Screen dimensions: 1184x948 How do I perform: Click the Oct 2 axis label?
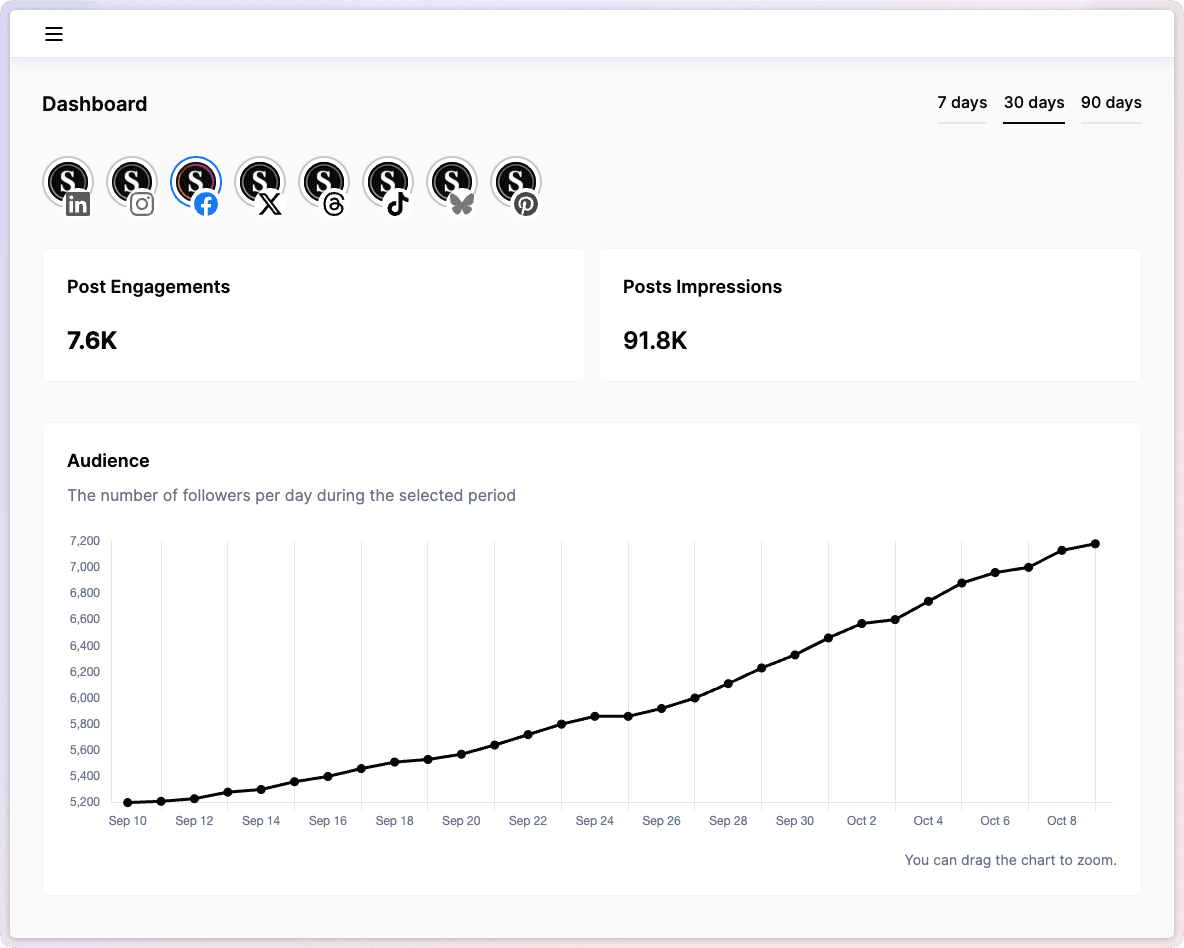pyautogui.click(x=861, y=821)
